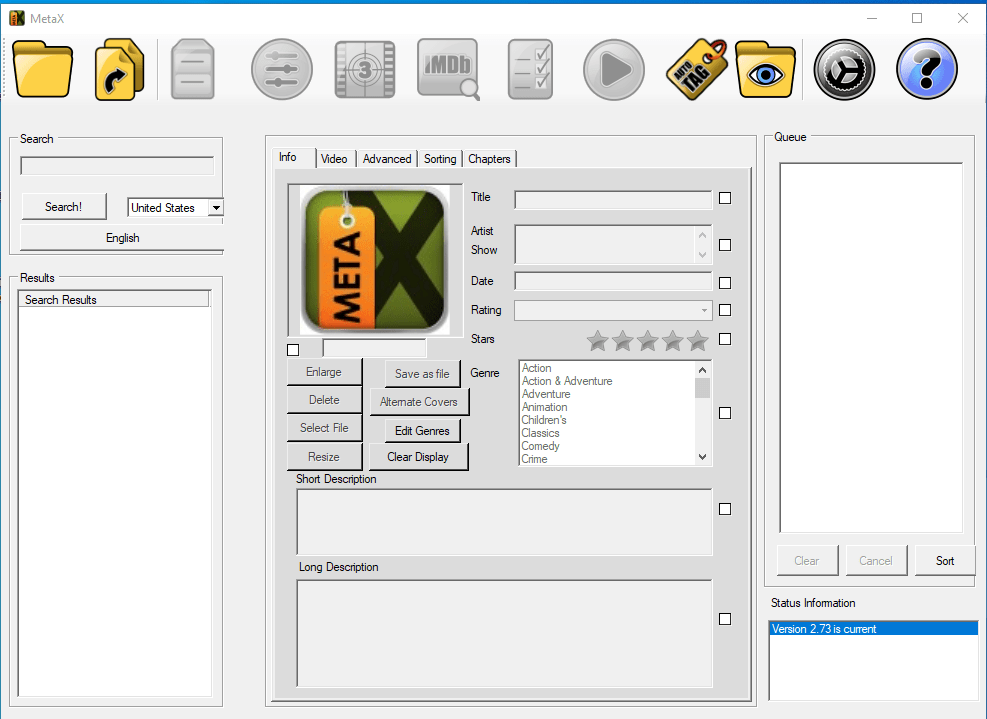Tick the checkbox next to Title
Image resolution: width=987 pixels, height=719 pixels.
point(725,198)
